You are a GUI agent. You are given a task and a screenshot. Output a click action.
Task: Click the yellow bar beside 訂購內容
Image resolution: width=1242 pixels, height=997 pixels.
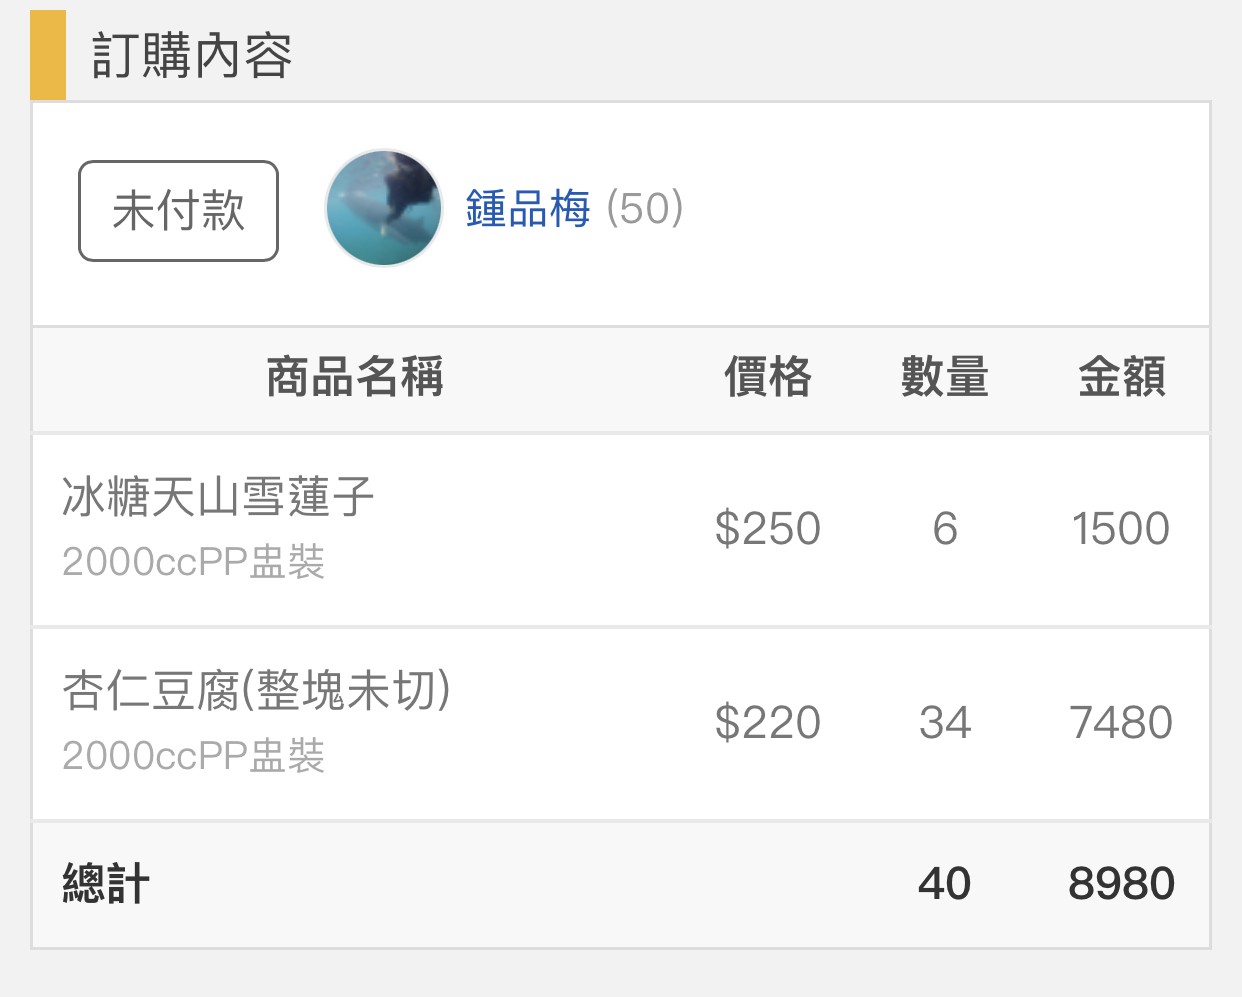pyautogui.click(x=48, y=55)
